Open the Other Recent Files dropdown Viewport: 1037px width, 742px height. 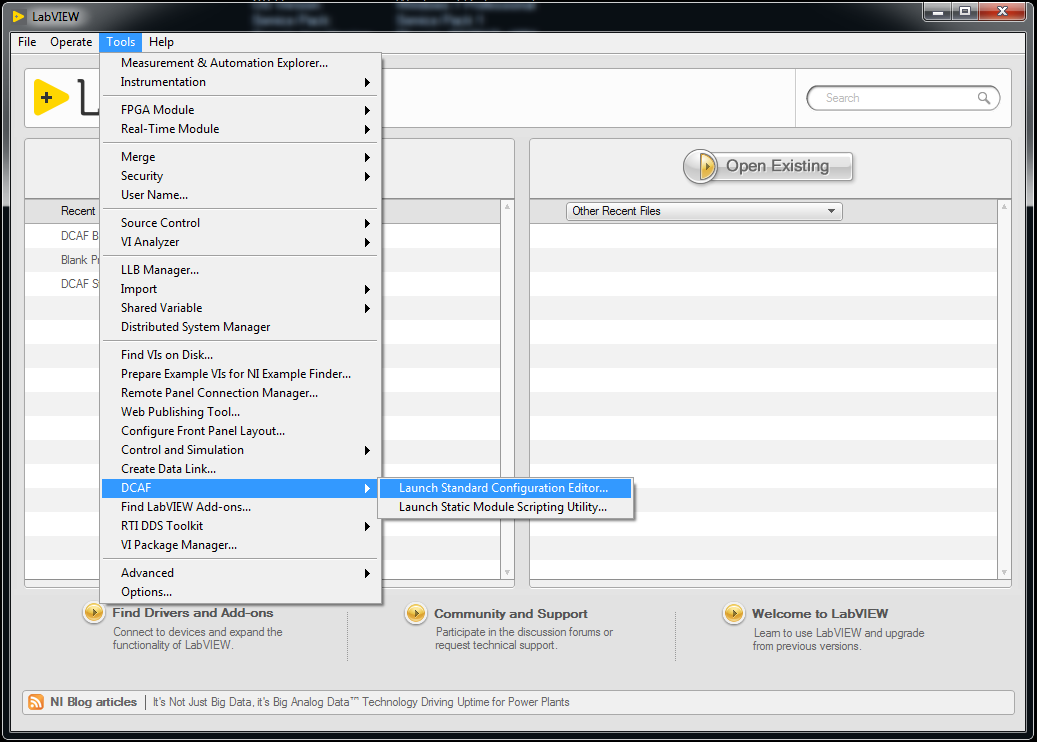tap(704, 211)
